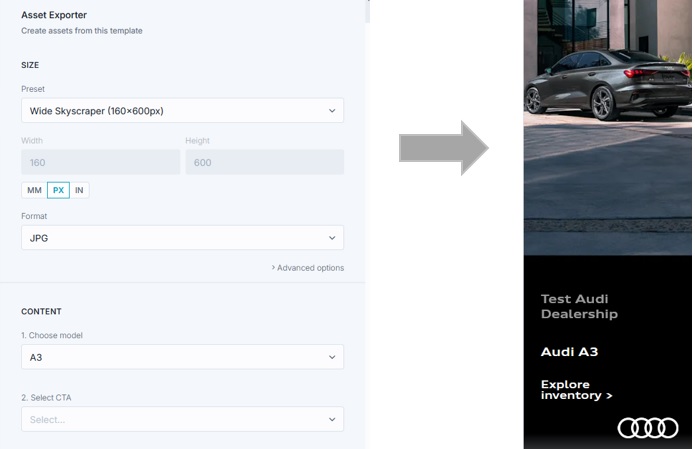Click the model dropdown chevron icon
Image resolution: width=695 pixels, height=449 pixels.
tap(332, 357)
